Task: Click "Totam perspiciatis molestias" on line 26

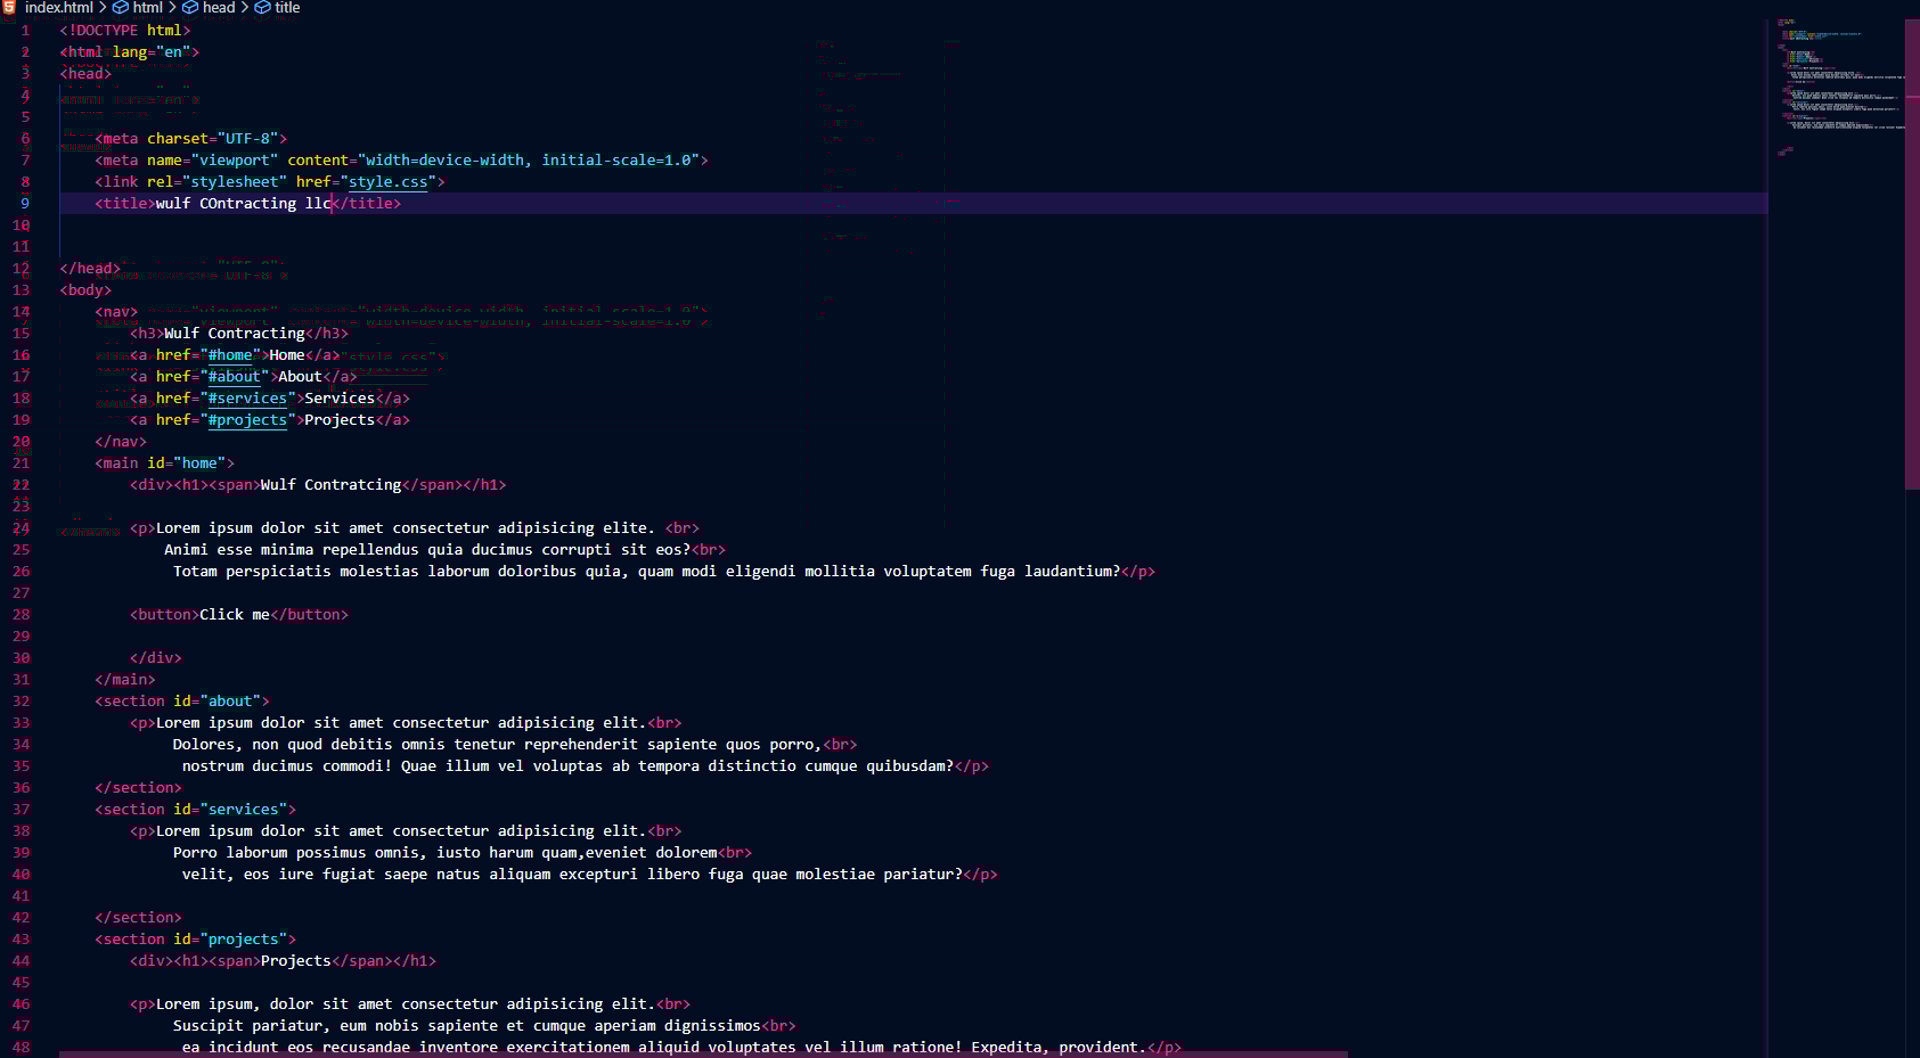Action: pyautogui.click(x=296, y=572)
